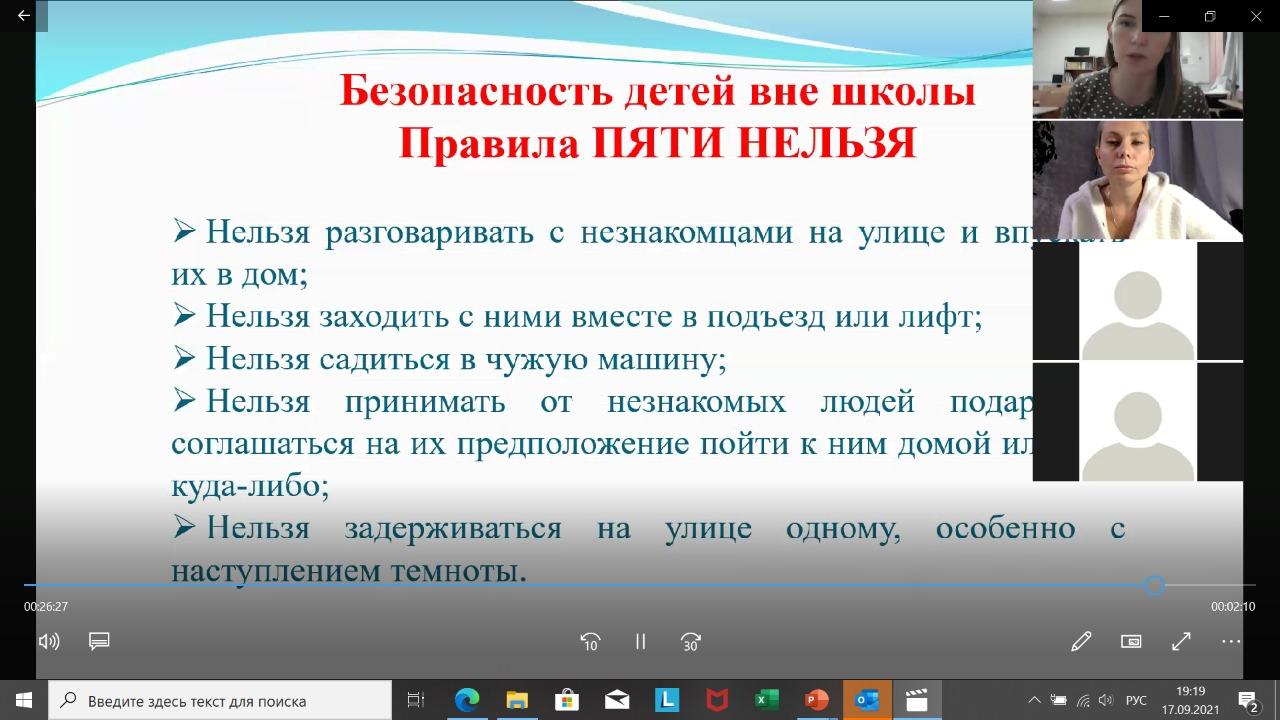
Task: Select the top participant webcam thumbnail
Action: point(1138,59)
